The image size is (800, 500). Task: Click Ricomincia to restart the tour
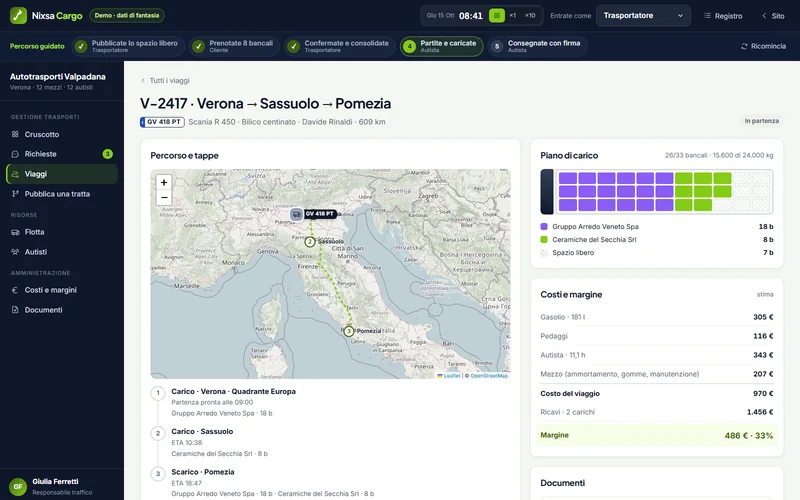[x=763, y=46]
